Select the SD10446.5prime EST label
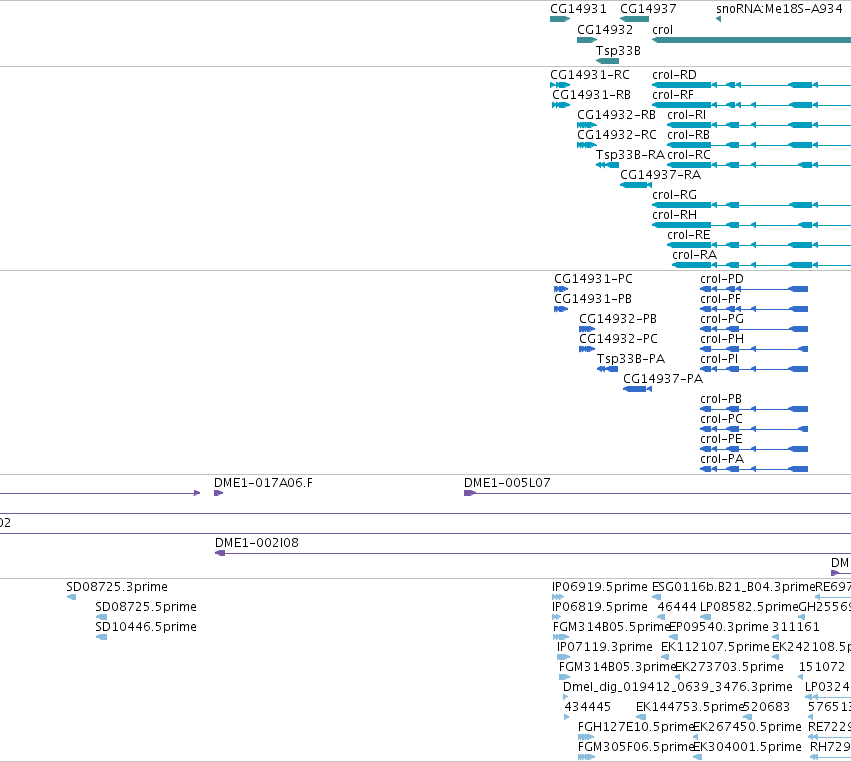The width and height of the screenshot is (851, 762). tap(146, 627)
